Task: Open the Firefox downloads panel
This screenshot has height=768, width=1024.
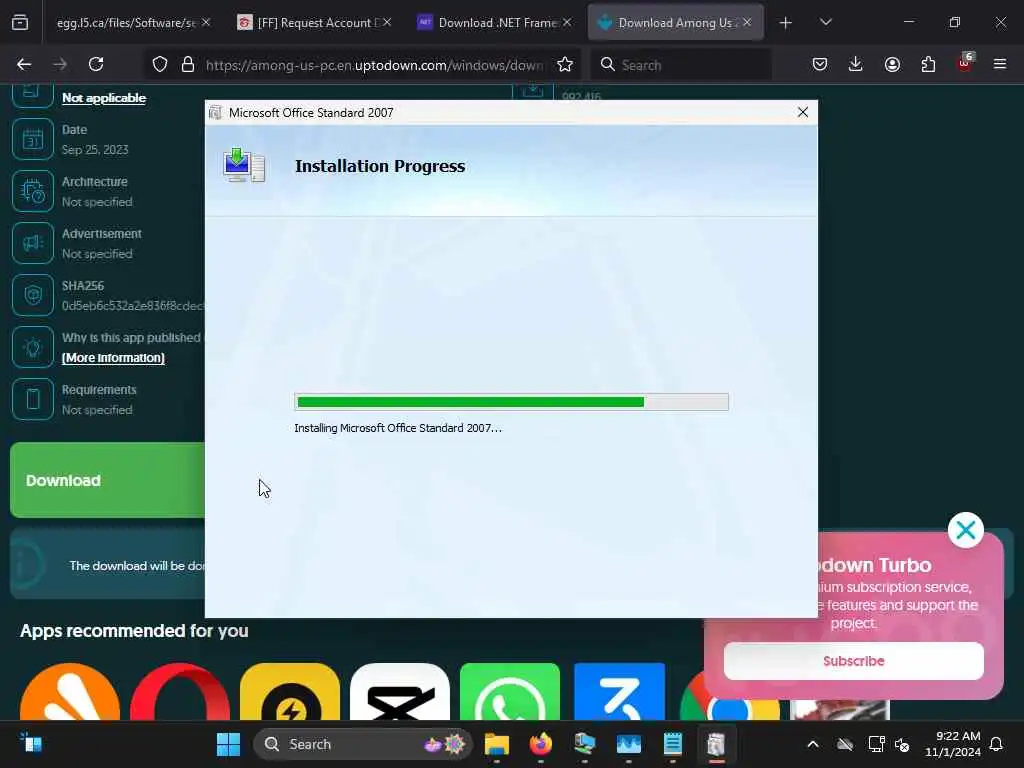Action: pyautogui.click(x=856, y=64)
